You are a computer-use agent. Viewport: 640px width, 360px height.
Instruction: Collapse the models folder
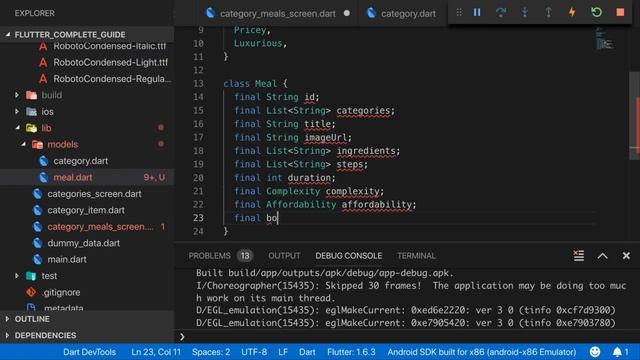point(23,144)
